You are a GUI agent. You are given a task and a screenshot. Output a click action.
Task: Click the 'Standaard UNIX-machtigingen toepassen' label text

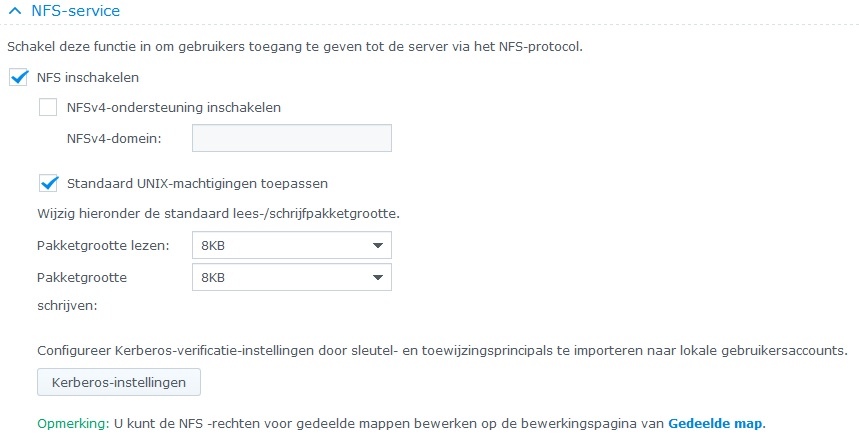pyautogui.click(x=197, y=183)
